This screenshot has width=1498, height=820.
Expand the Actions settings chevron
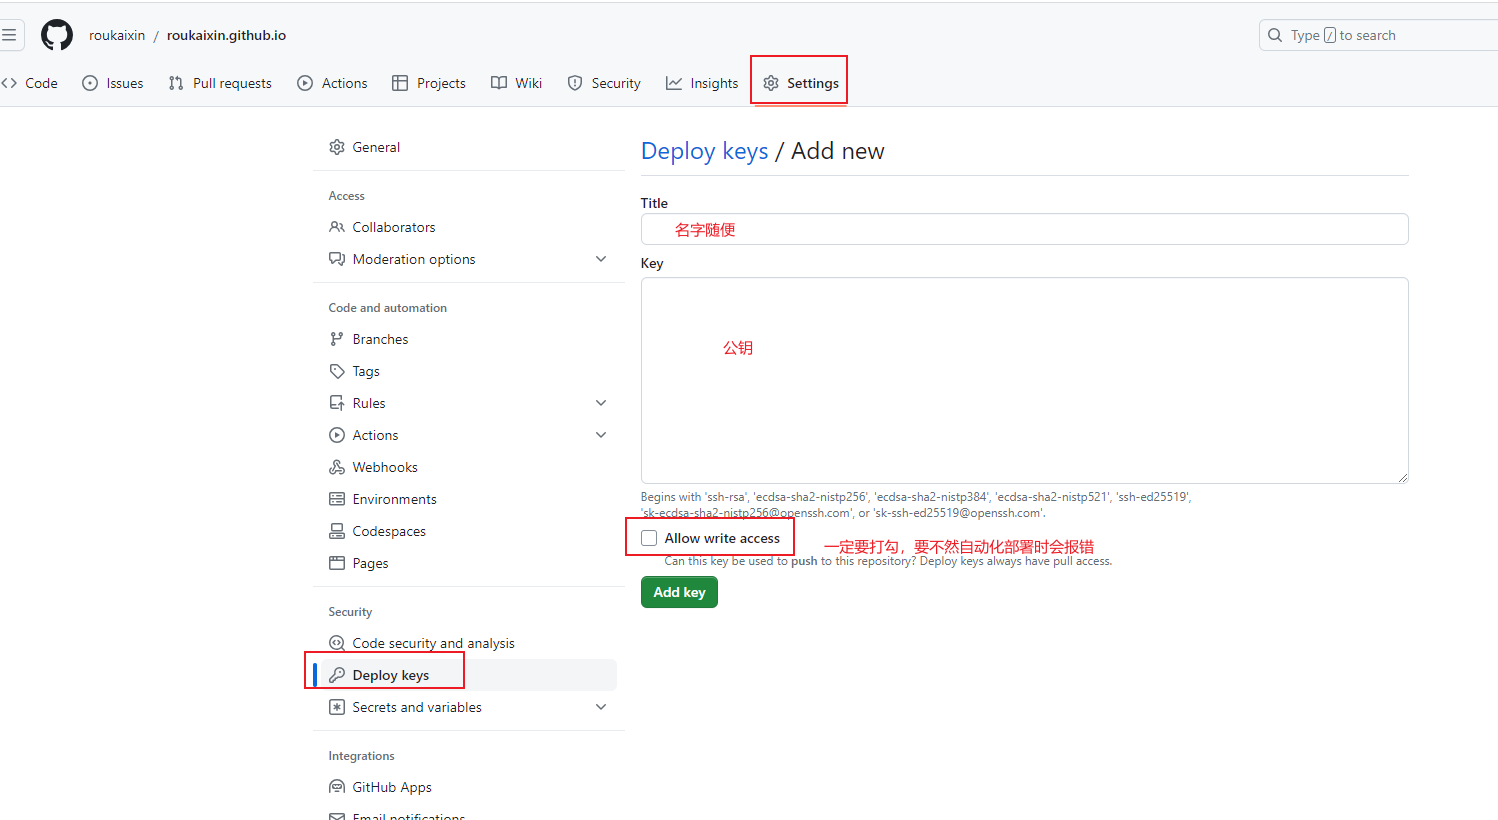(x=601, y=435)
